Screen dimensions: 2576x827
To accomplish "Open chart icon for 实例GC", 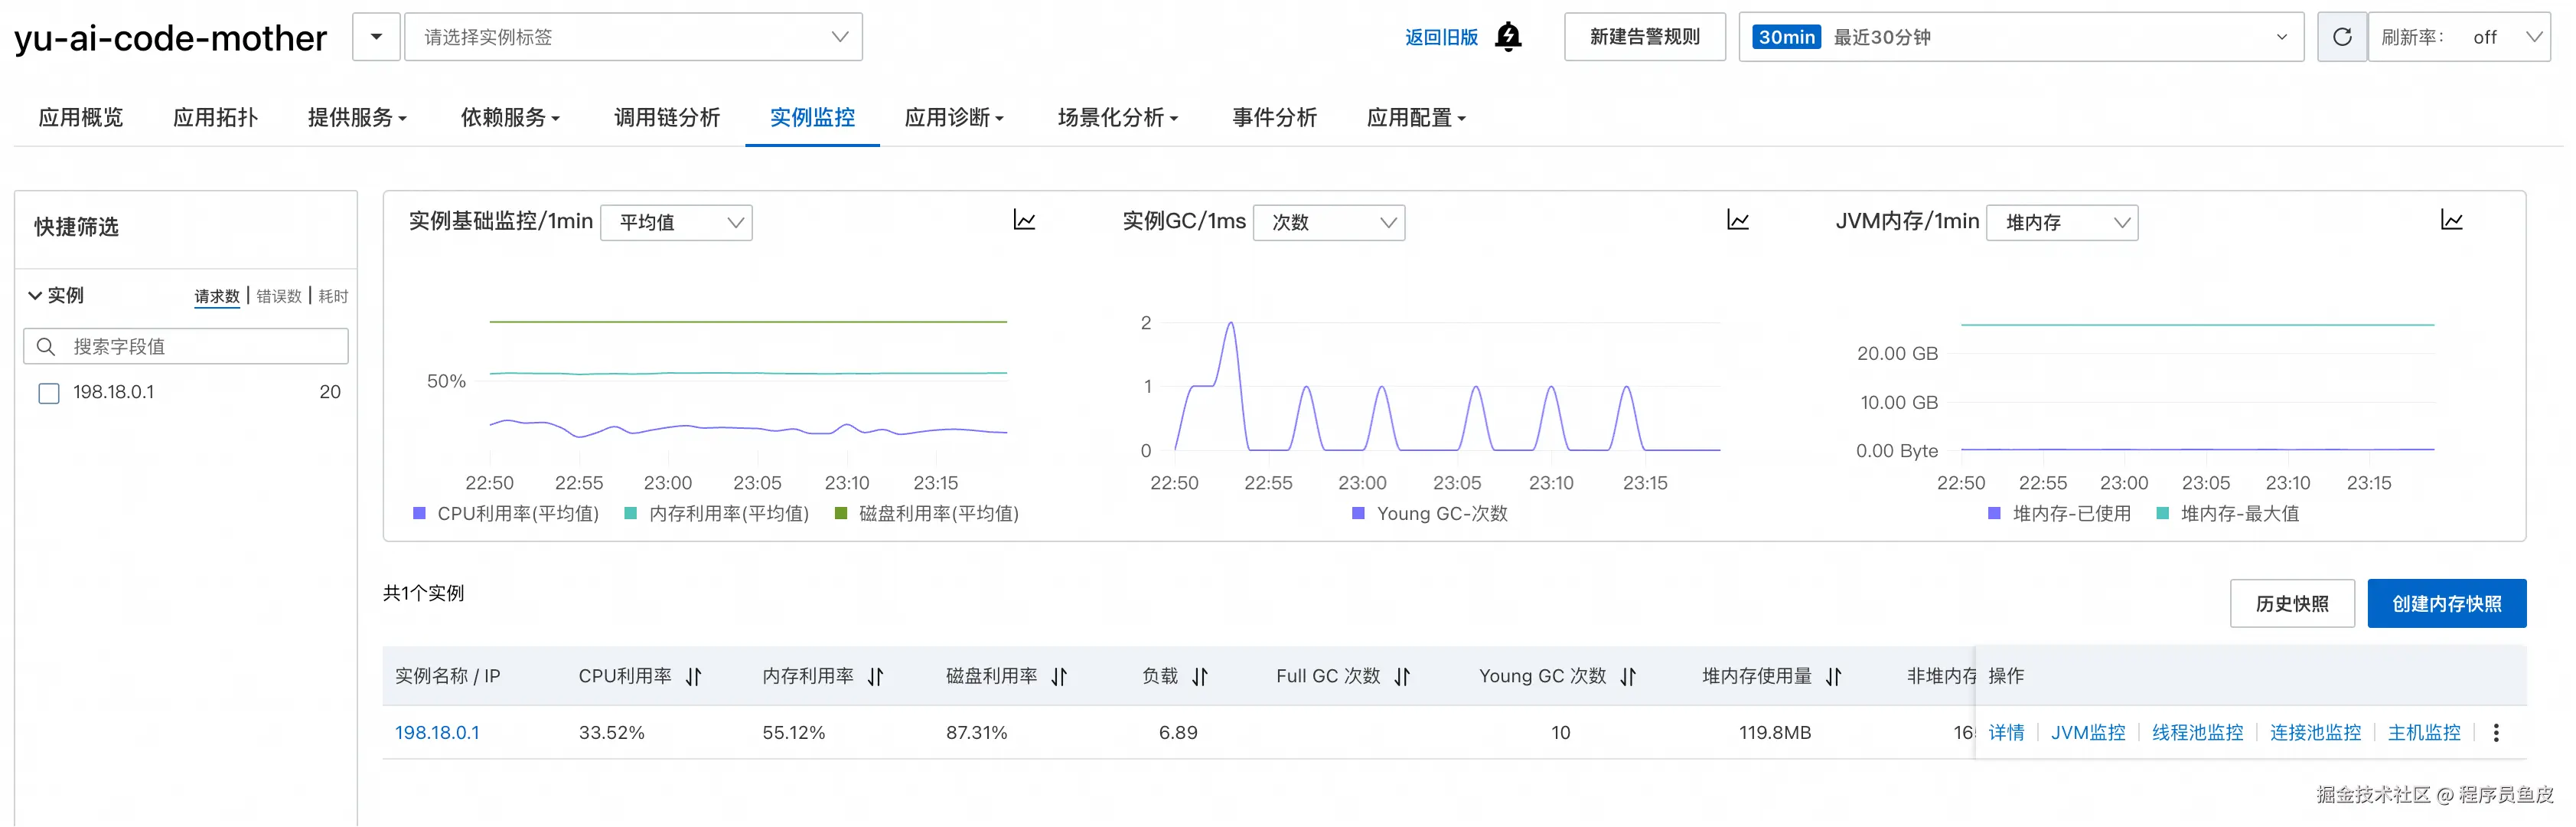I will tap(1737, 220).
